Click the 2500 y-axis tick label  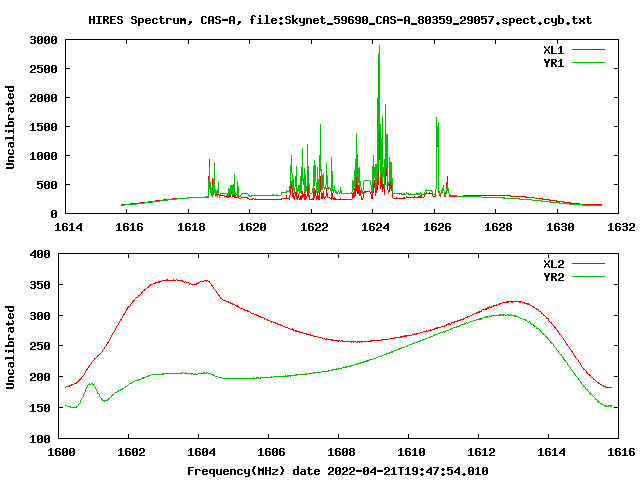pyautogui.click(x=43, y=69)
